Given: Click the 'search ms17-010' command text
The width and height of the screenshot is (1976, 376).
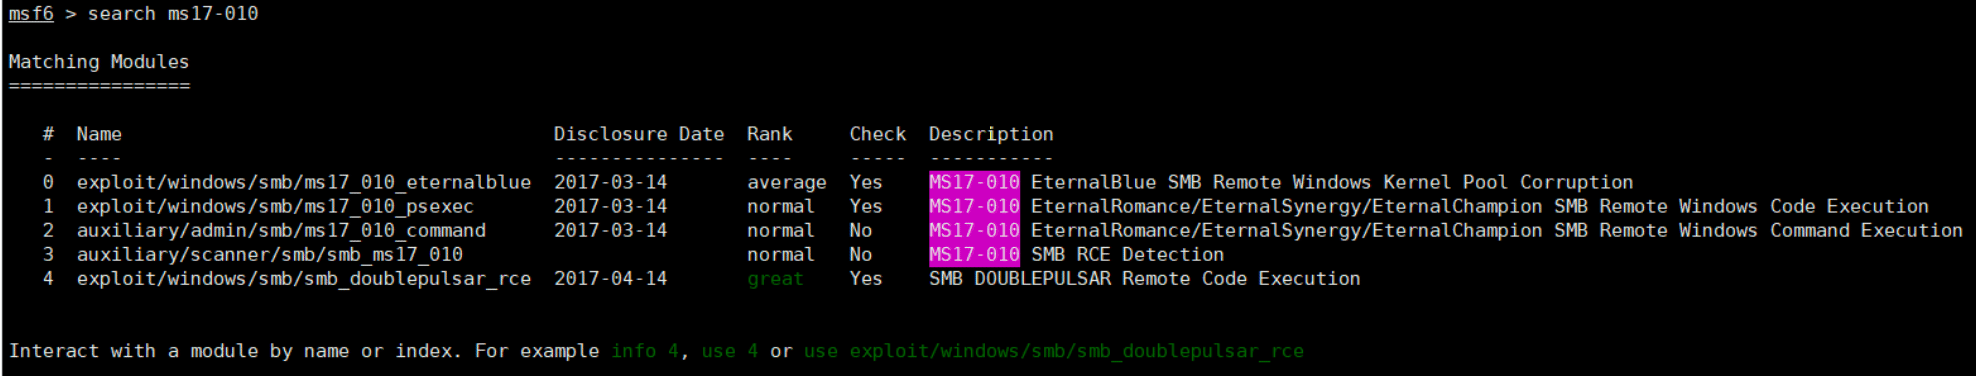Looking at the screenshot, I should click(x=173, y=14).
